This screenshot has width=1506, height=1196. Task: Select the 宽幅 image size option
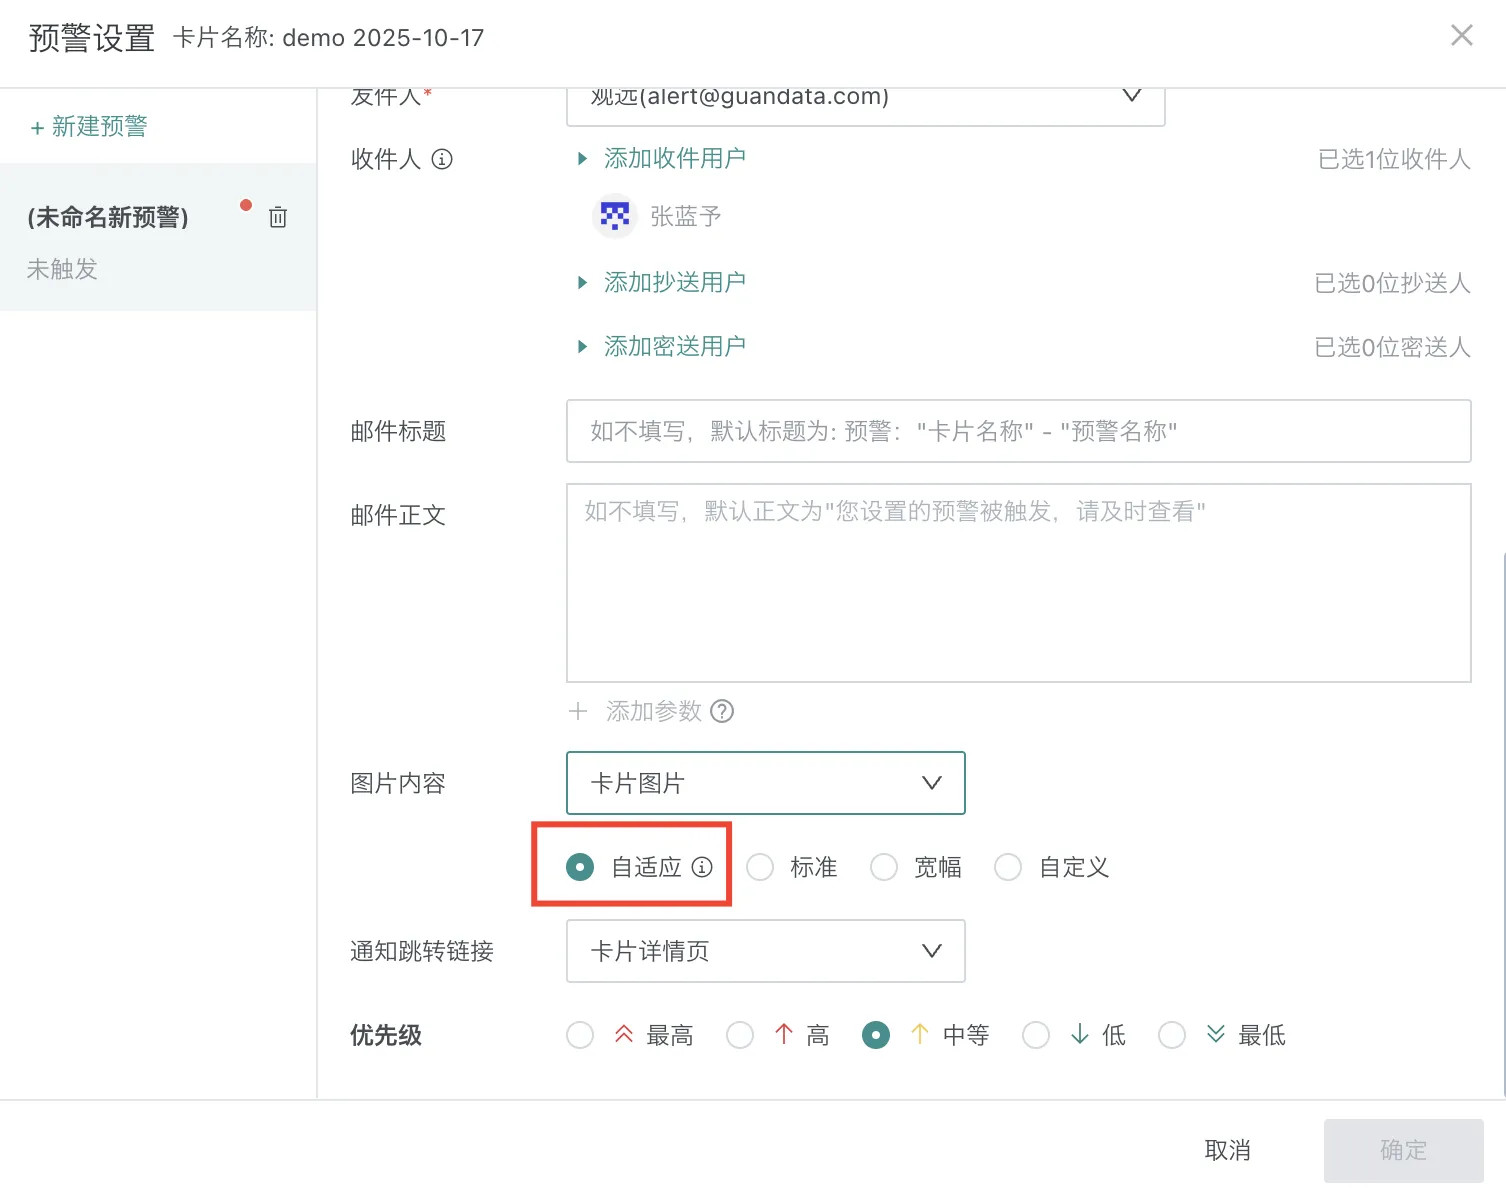click(884, 867)
